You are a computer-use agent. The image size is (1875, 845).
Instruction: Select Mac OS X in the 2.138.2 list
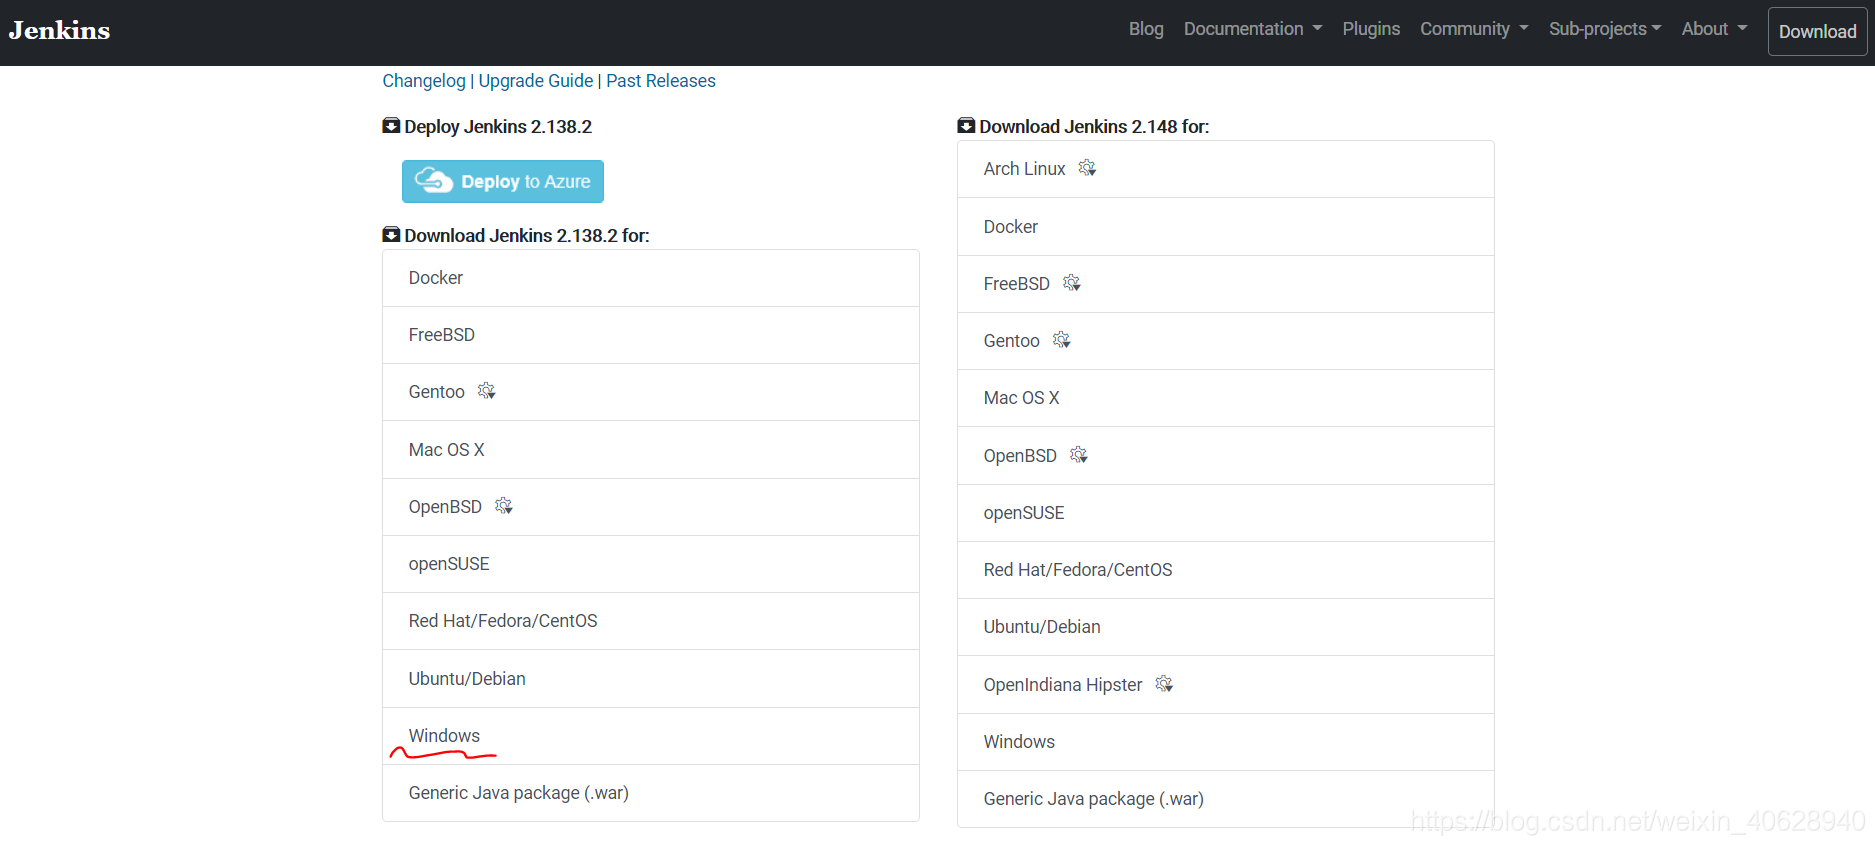(651, 450)
